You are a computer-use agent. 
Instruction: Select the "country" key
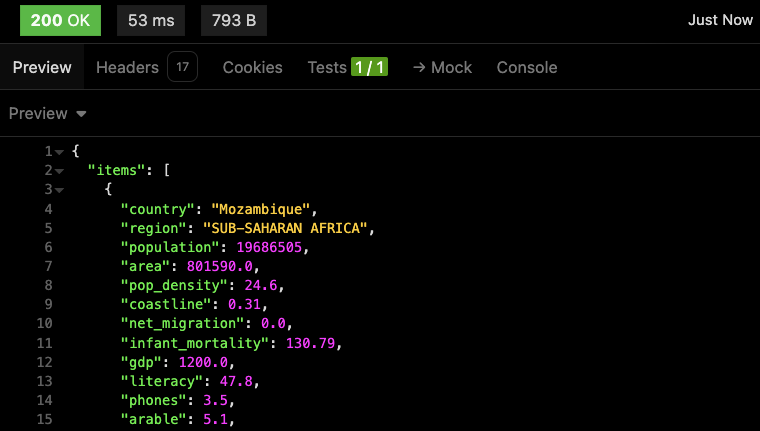(x=158, y=209)
